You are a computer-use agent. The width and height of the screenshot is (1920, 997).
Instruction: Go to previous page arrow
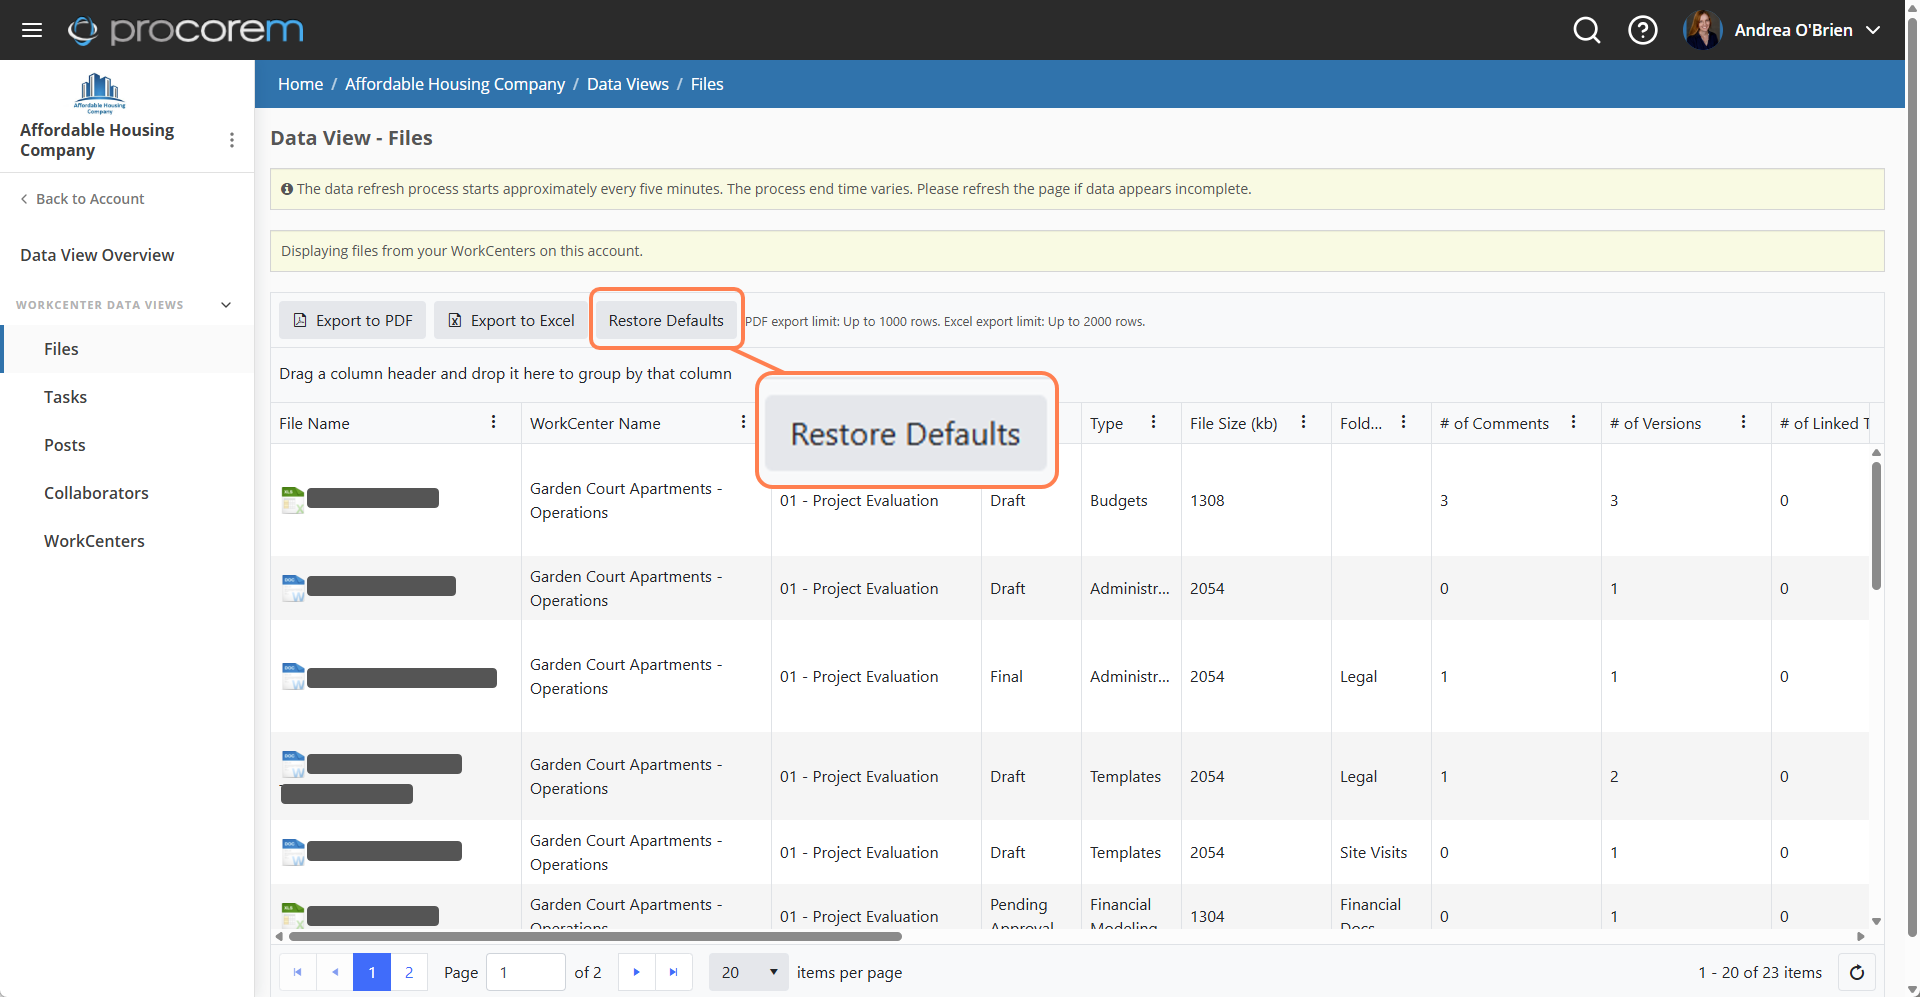(x=335, y=972)
